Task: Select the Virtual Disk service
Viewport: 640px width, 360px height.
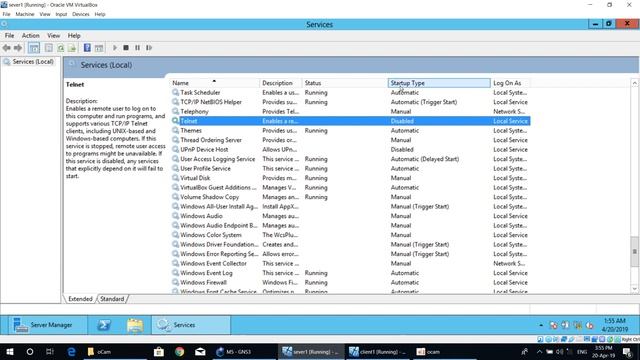Action: (351, 178)
